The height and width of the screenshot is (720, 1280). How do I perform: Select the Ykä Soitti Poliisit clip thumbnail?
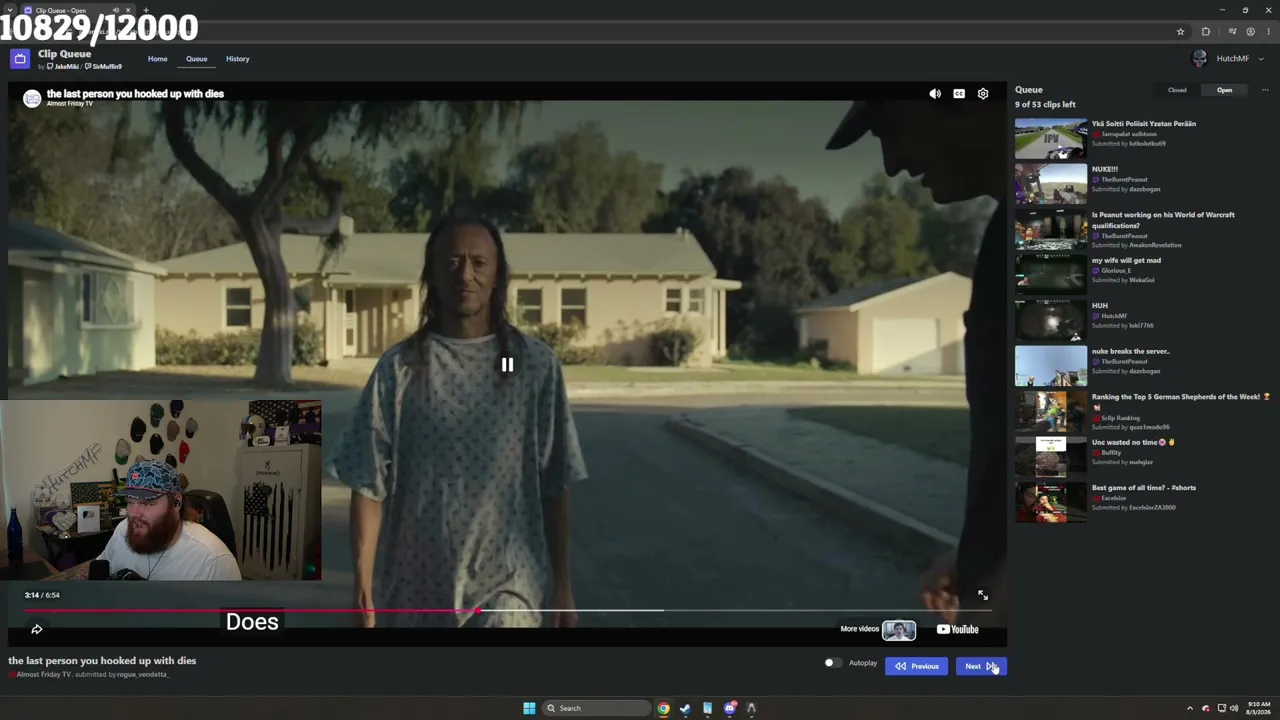1051,139
